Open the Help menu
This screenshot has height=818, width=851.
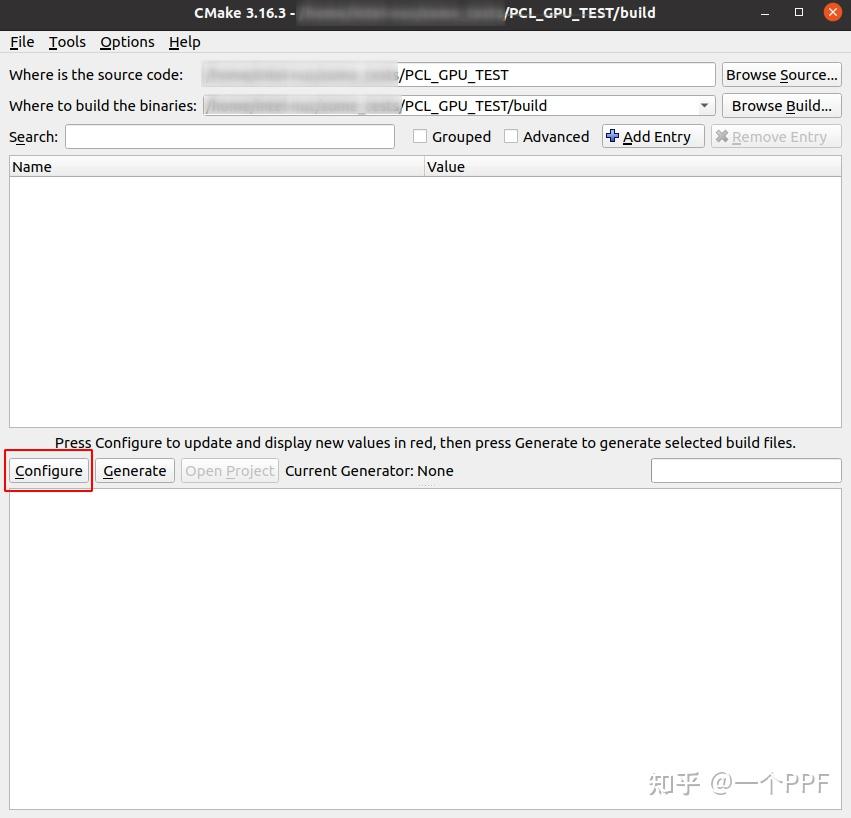(185, 42)
